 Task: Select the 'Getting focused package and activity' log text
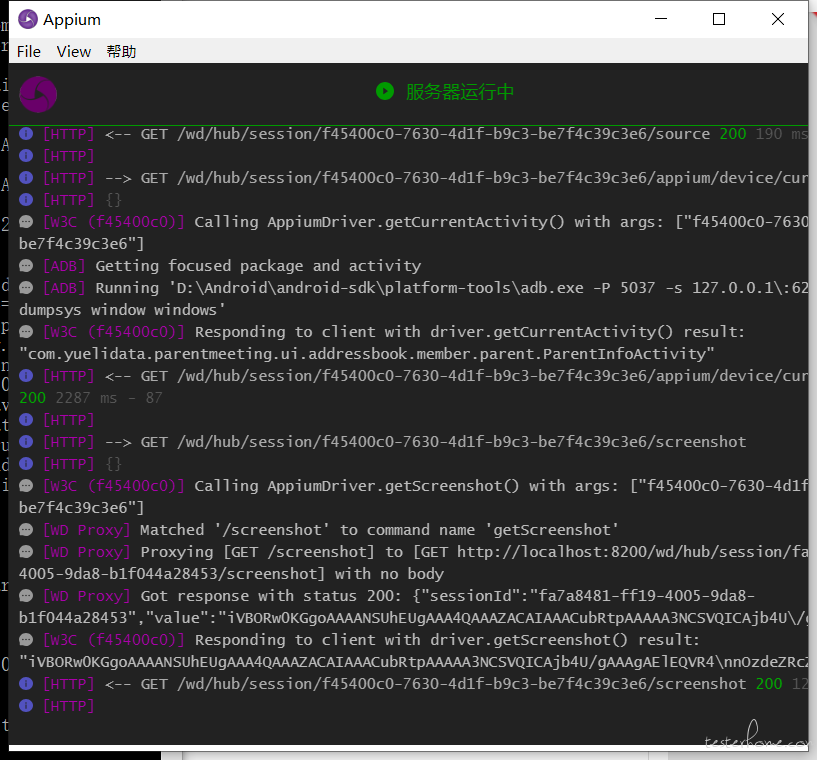[x=258, y=266]
